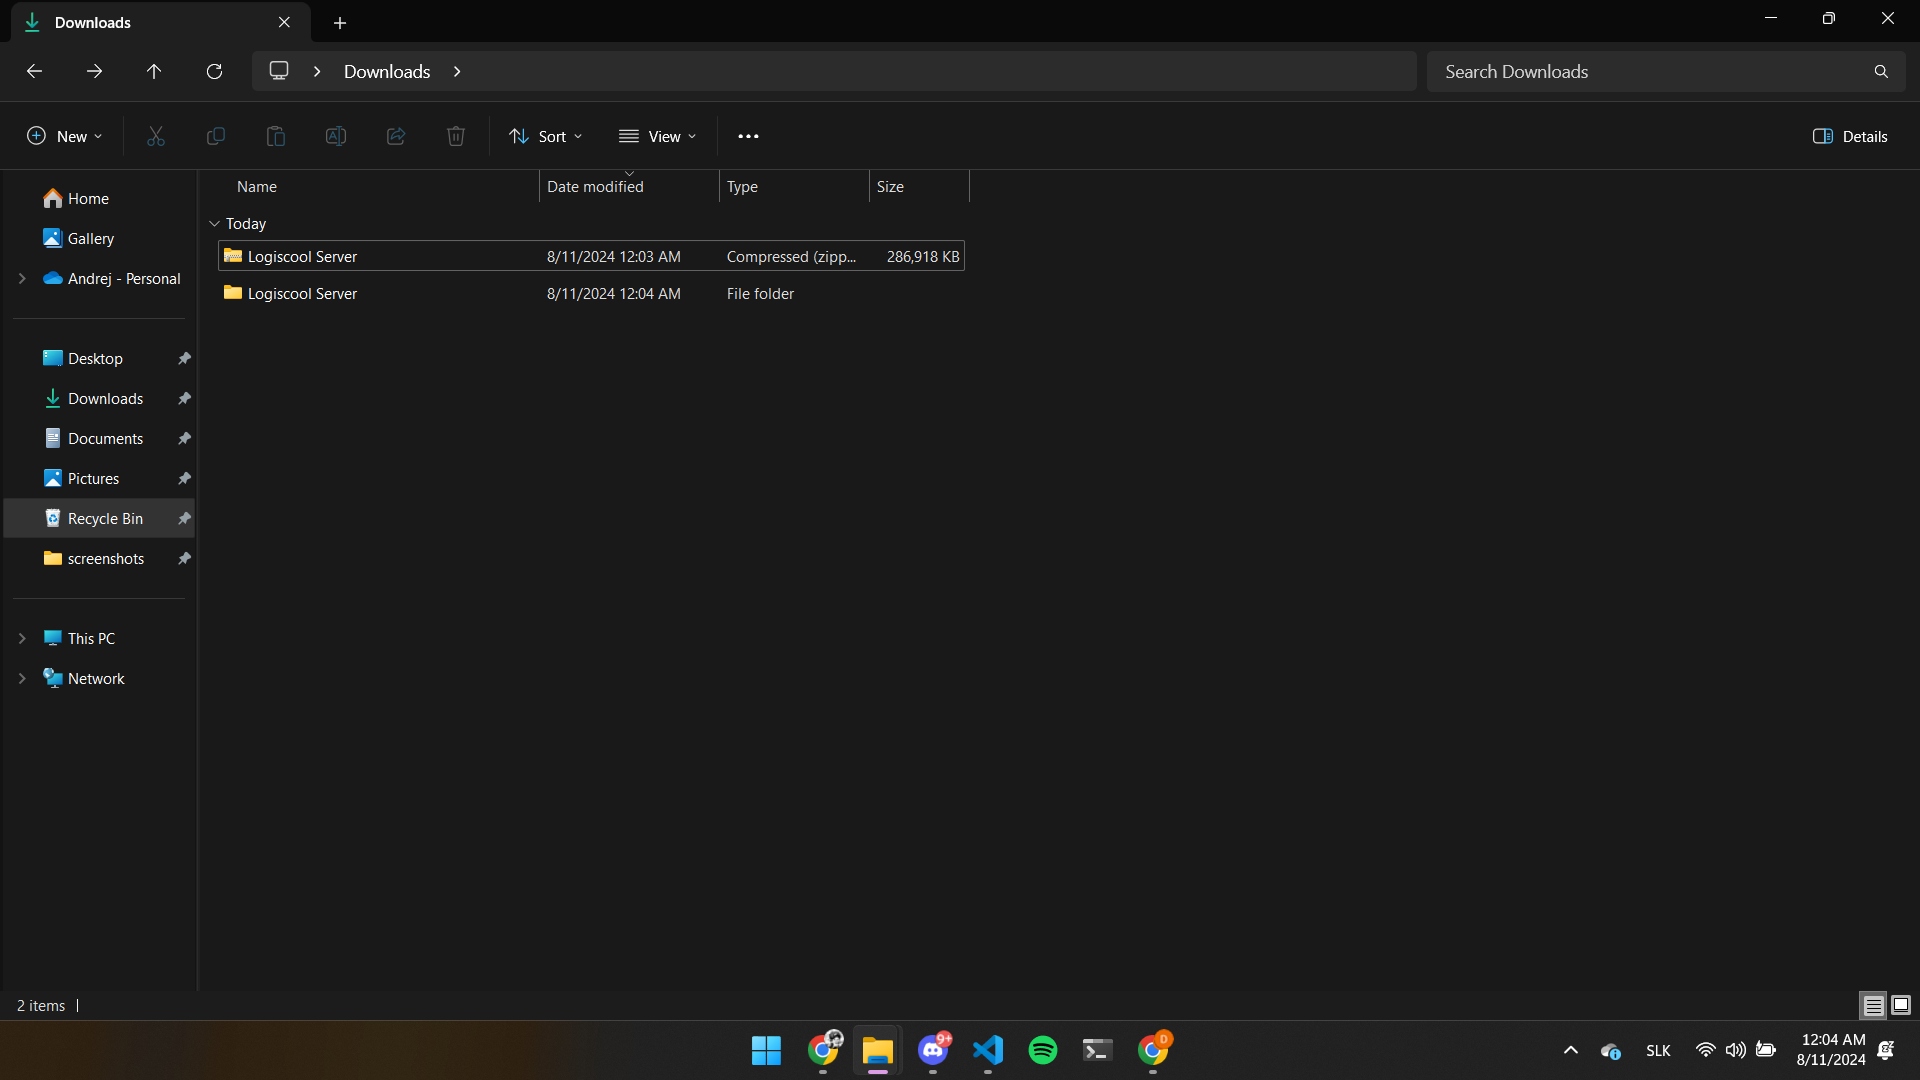Open the See more three-dots menu
This screenshot has width=1920, height=1080.
(748, 136)
